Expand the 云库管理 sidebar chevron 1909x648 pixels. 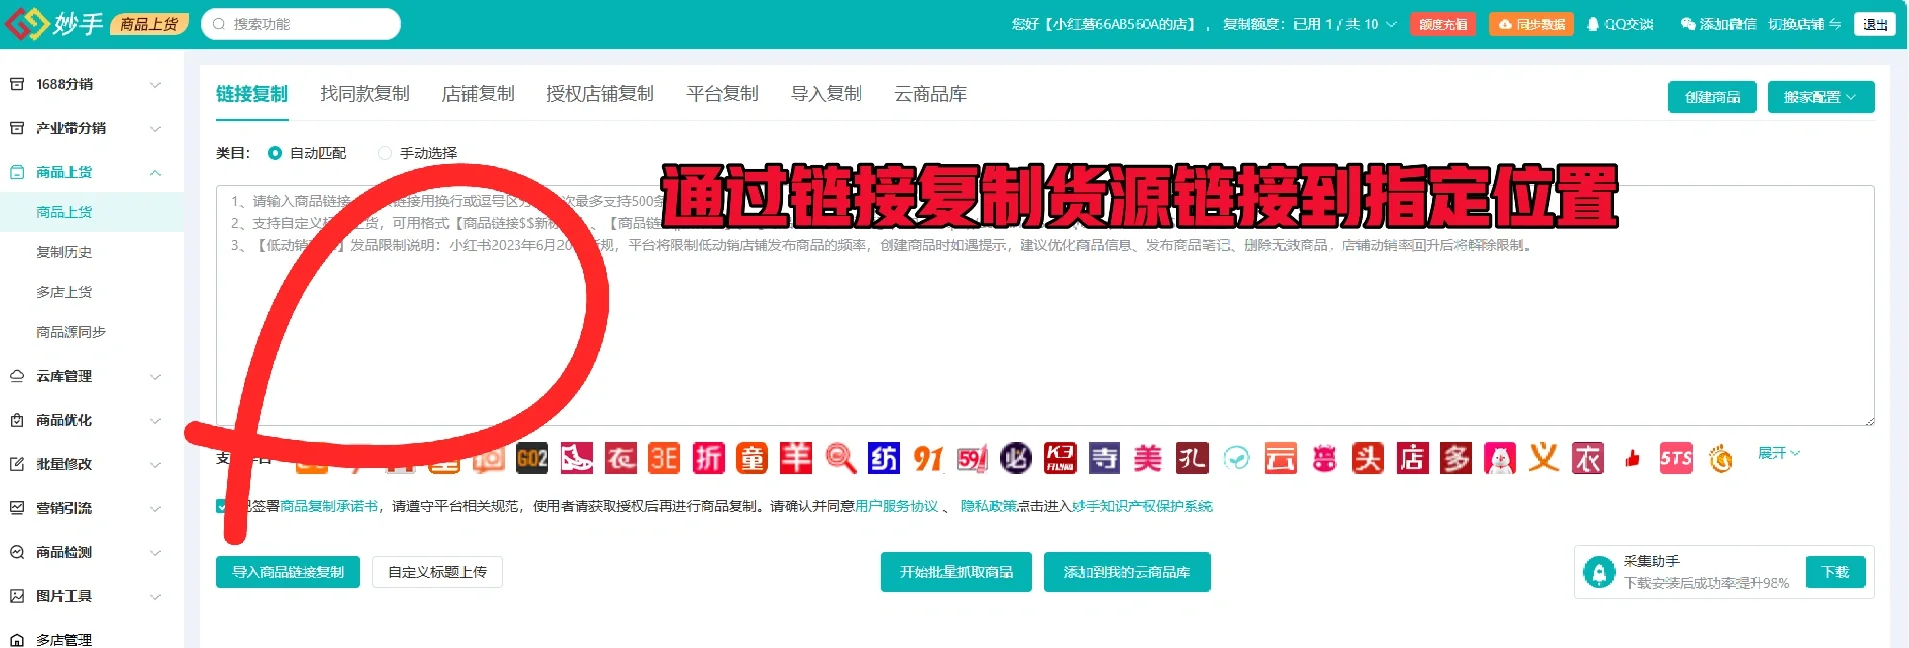click(155, 377)
